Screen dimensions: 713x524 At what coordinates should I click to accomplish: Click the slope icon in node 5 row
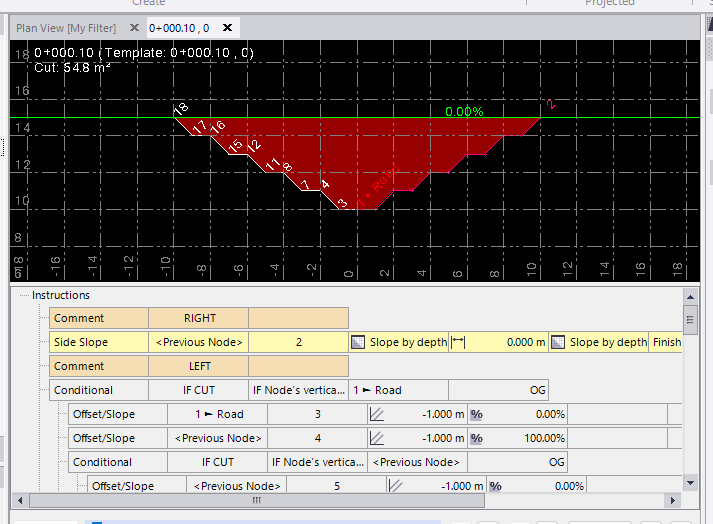tap(396, 486)
